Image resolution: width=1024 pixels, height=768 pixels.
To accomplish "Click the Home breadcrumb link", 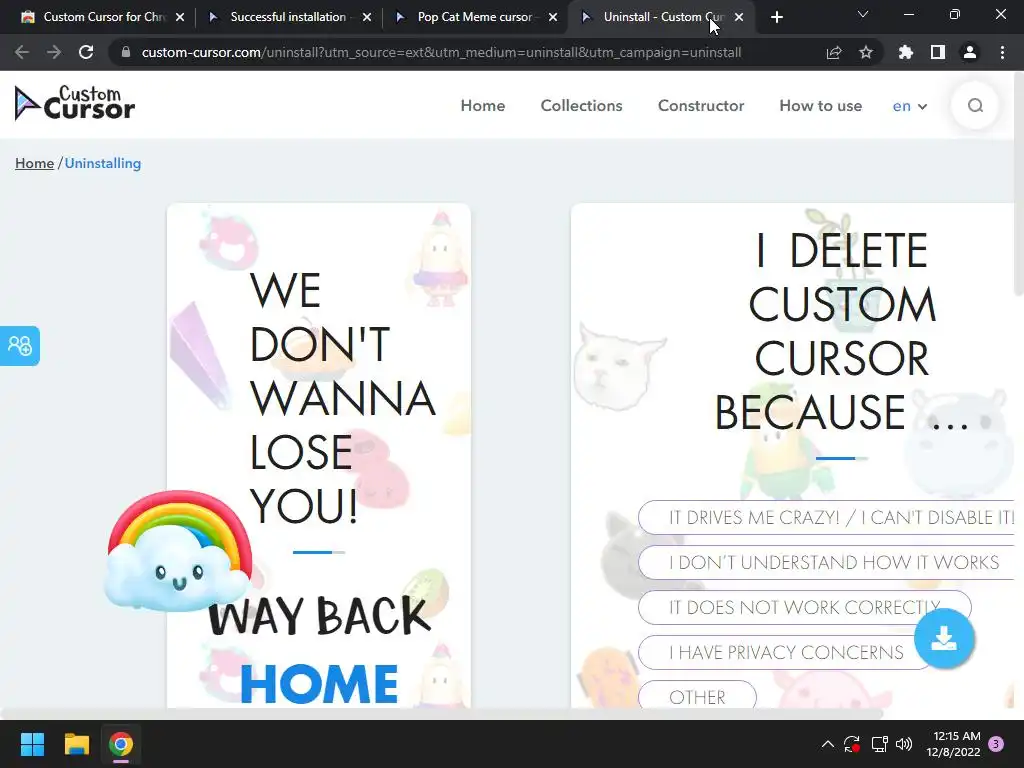I will point(34,163).
